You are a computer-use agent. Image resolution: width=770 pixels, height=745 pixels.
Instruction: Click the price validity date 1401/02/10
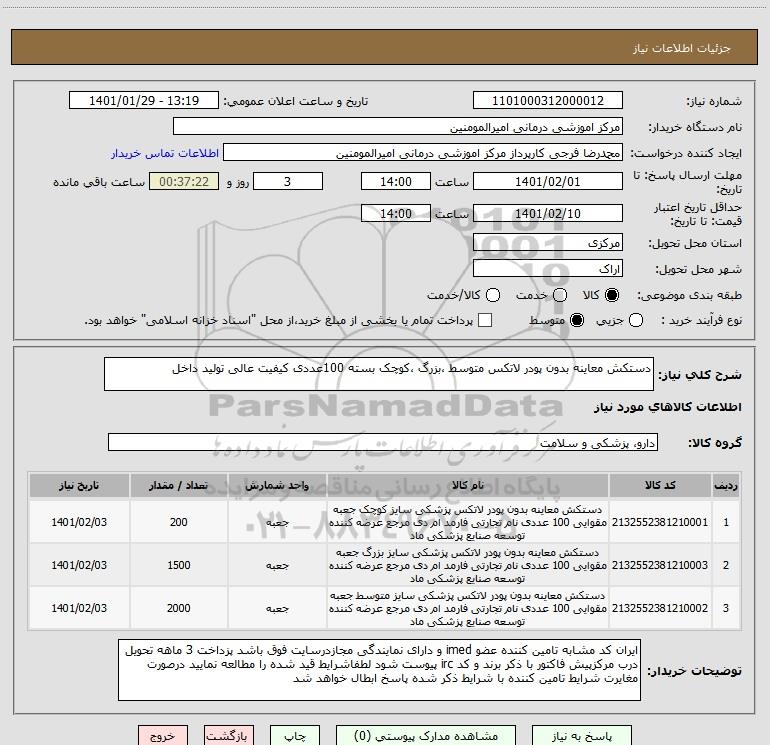548,214
